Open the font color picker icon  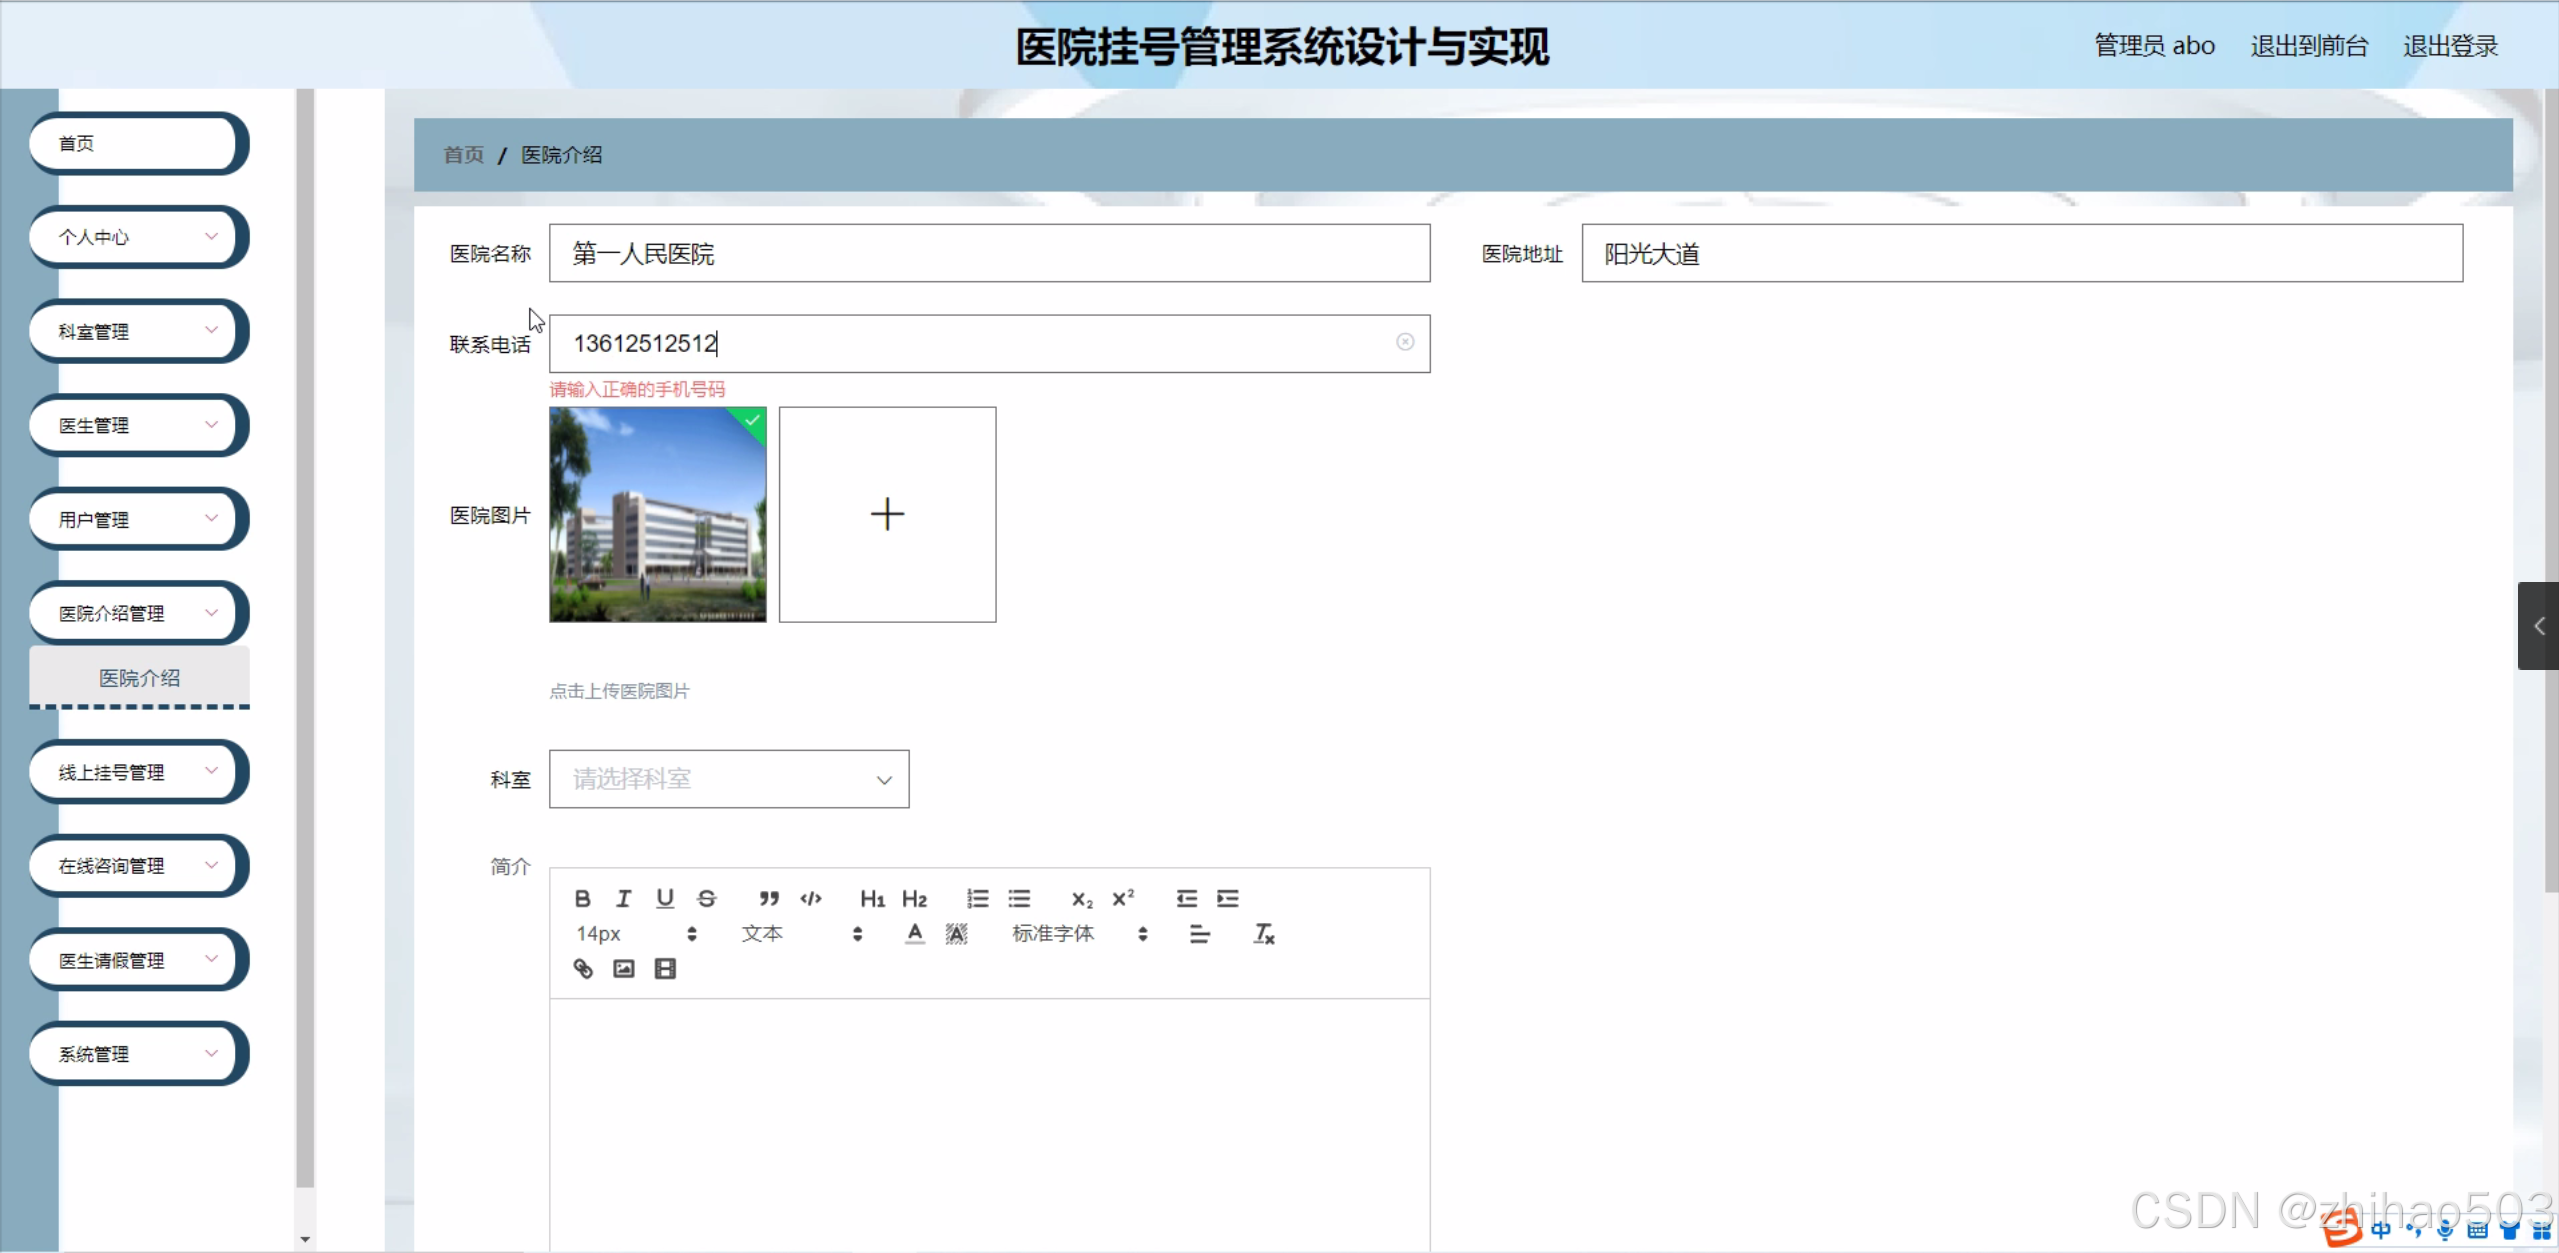(914, 934)
